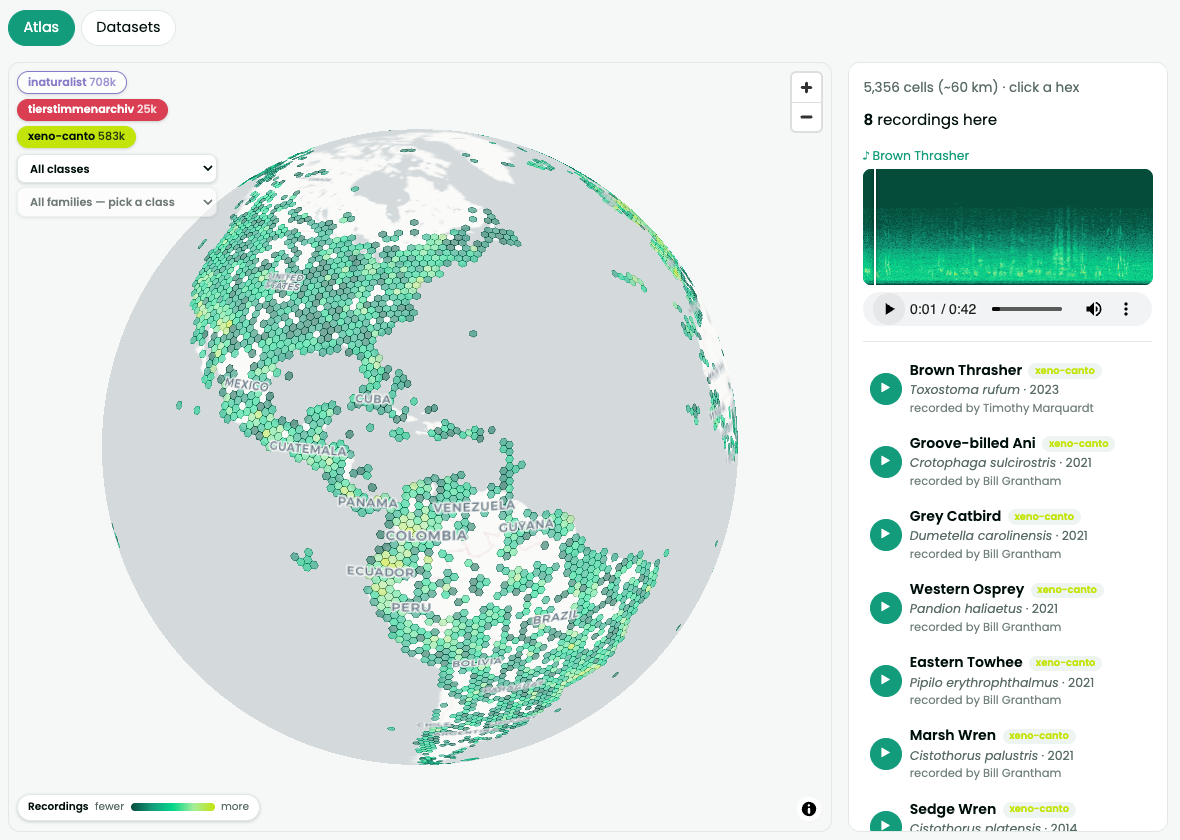Click the Pipilo erythrophthalmus scientific name
This screenshot has height=840, width=1180.
pos(984,683)
